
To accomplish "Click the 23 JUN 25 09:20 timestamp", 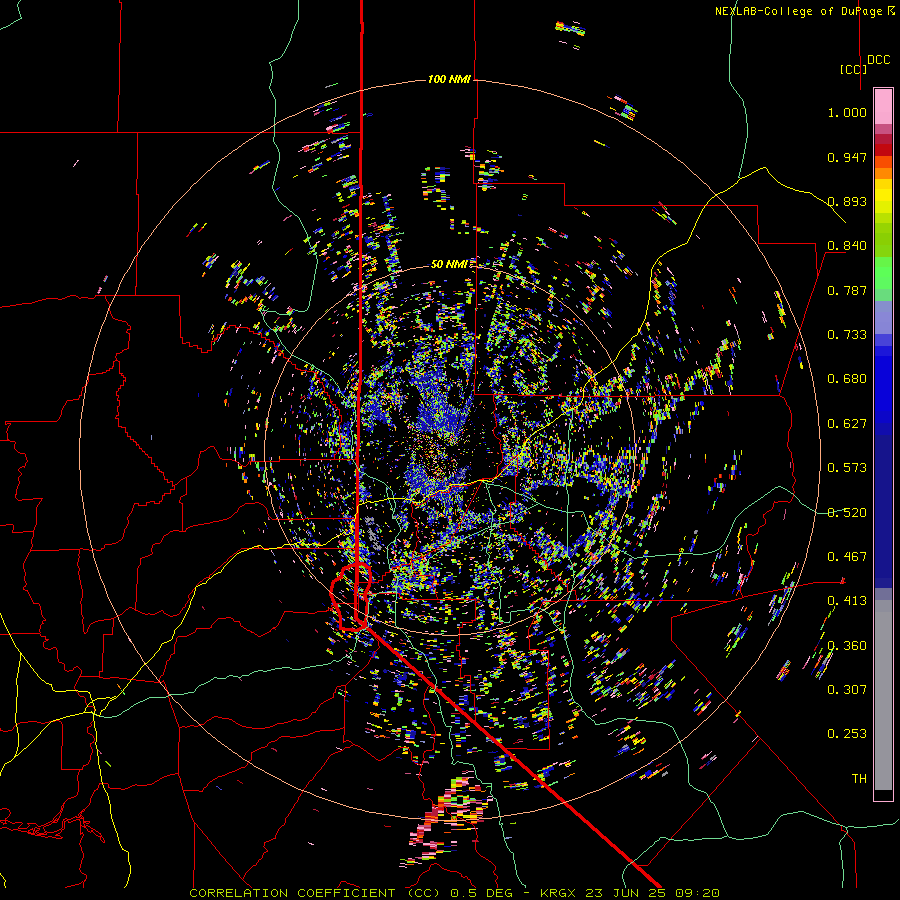I will 652,893.
